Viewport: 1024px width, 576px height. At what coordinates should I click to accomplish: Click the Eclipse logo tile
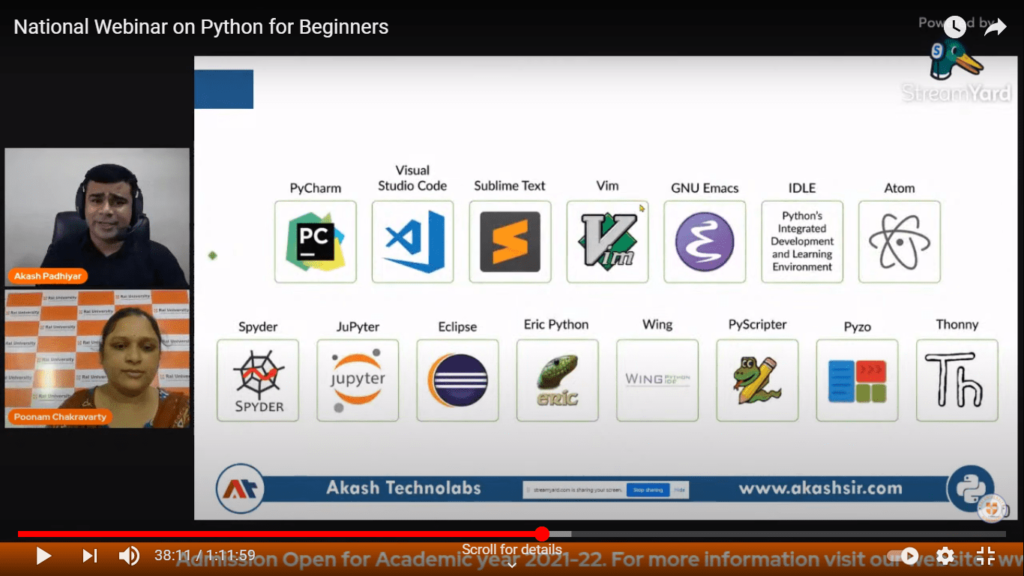458,380
